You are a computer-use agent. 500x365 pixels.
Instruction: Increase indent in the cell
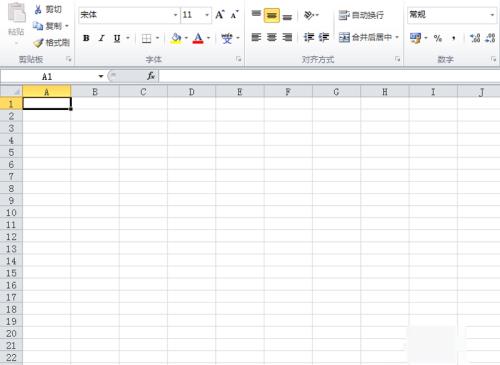[324, 37]
